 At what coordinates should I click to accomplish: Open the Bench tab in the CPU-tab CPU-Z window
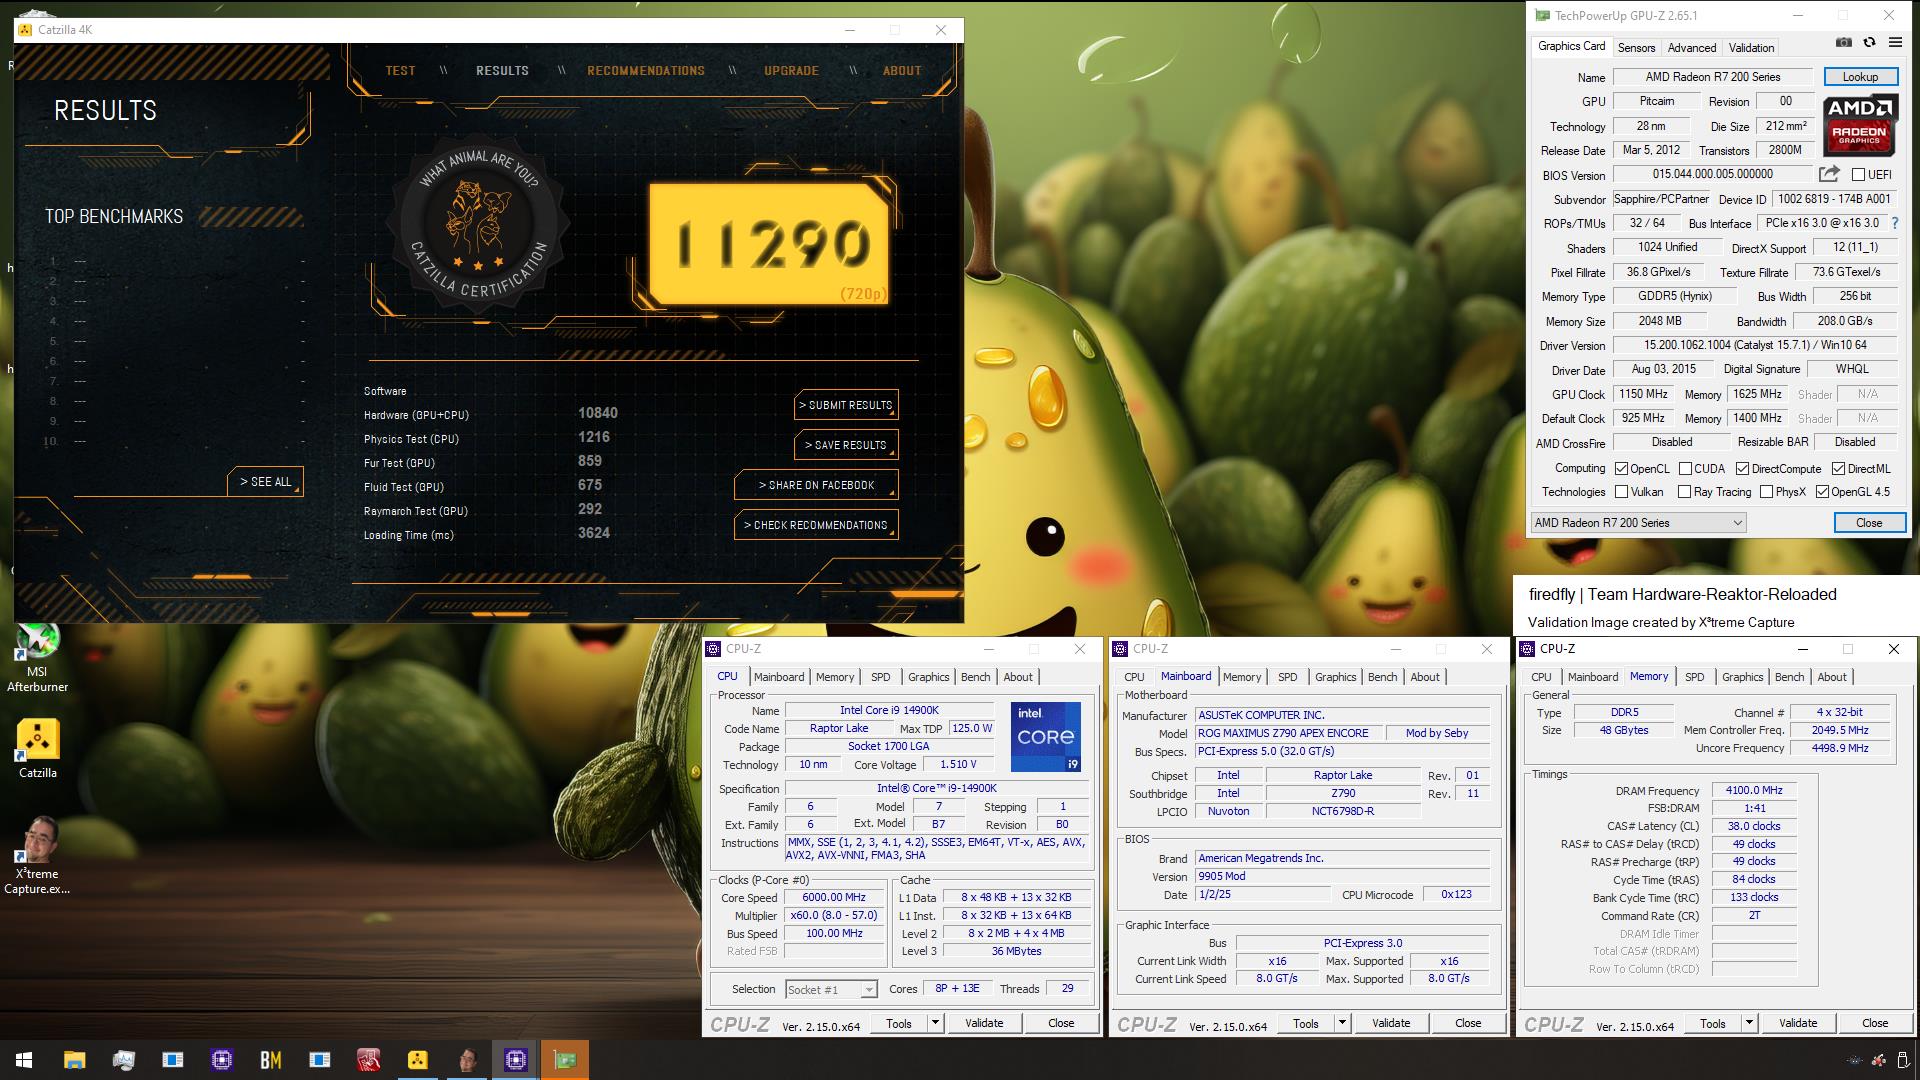pyautogui.click(x=975, y=677)
